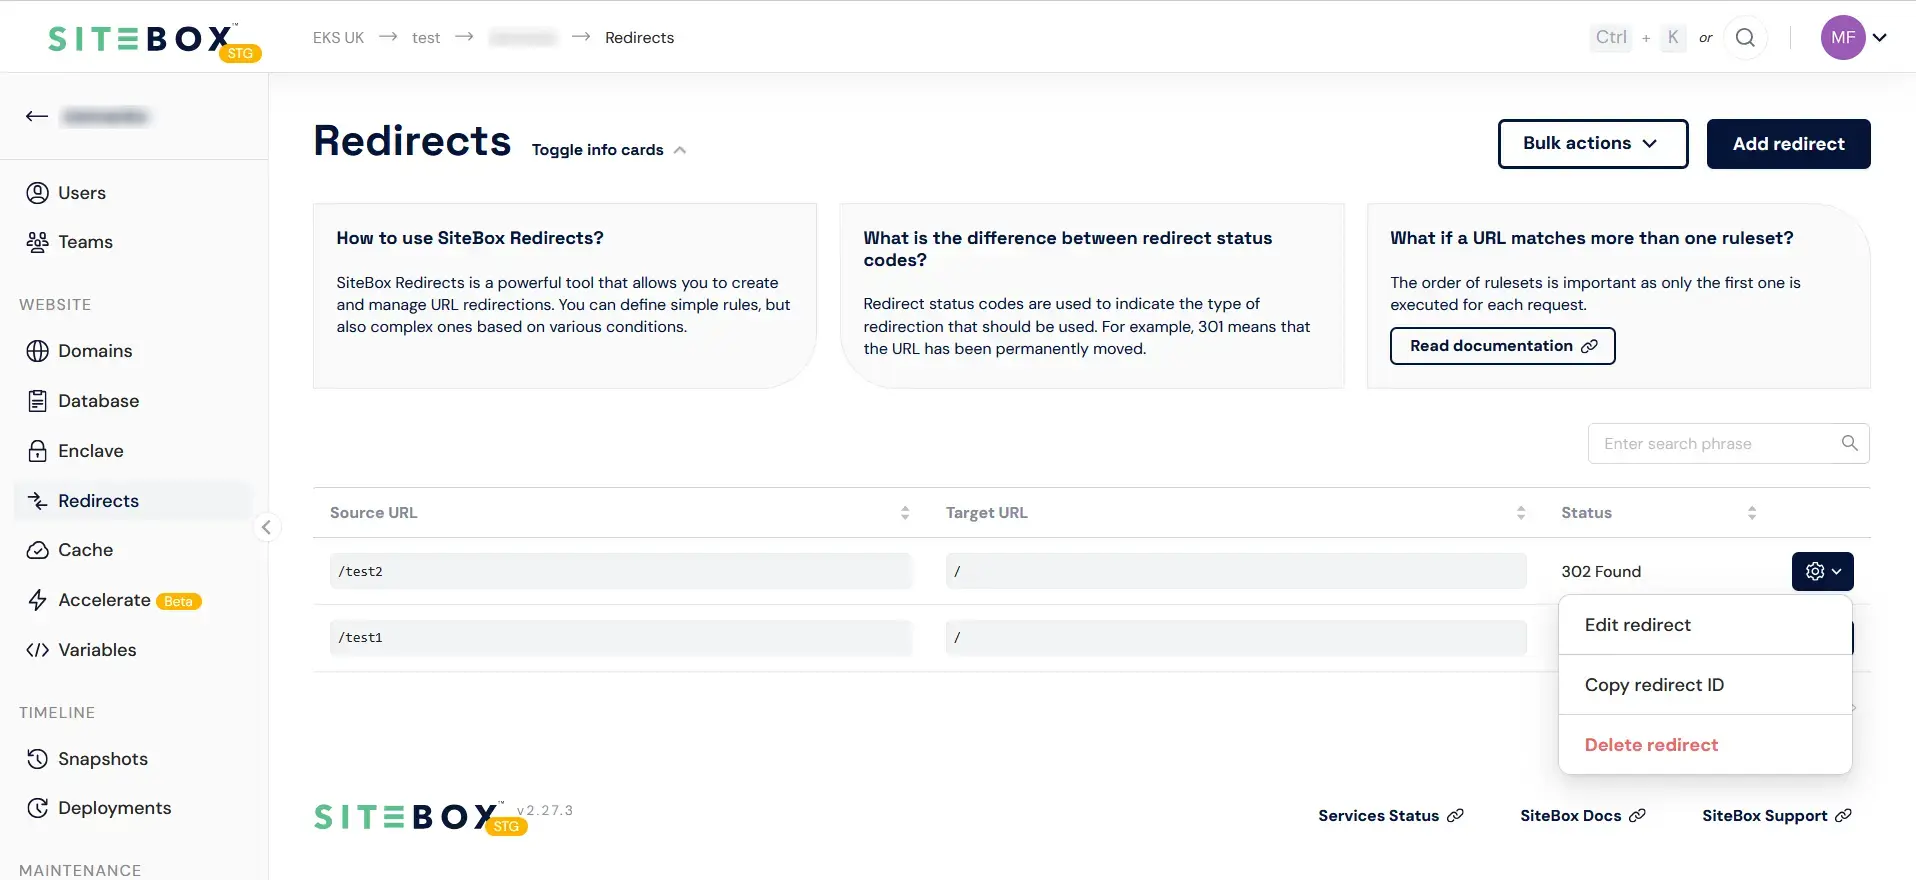
Task: Select Edit redirect from the menu
Action: pyautogui.click(x=1705, y=625)
